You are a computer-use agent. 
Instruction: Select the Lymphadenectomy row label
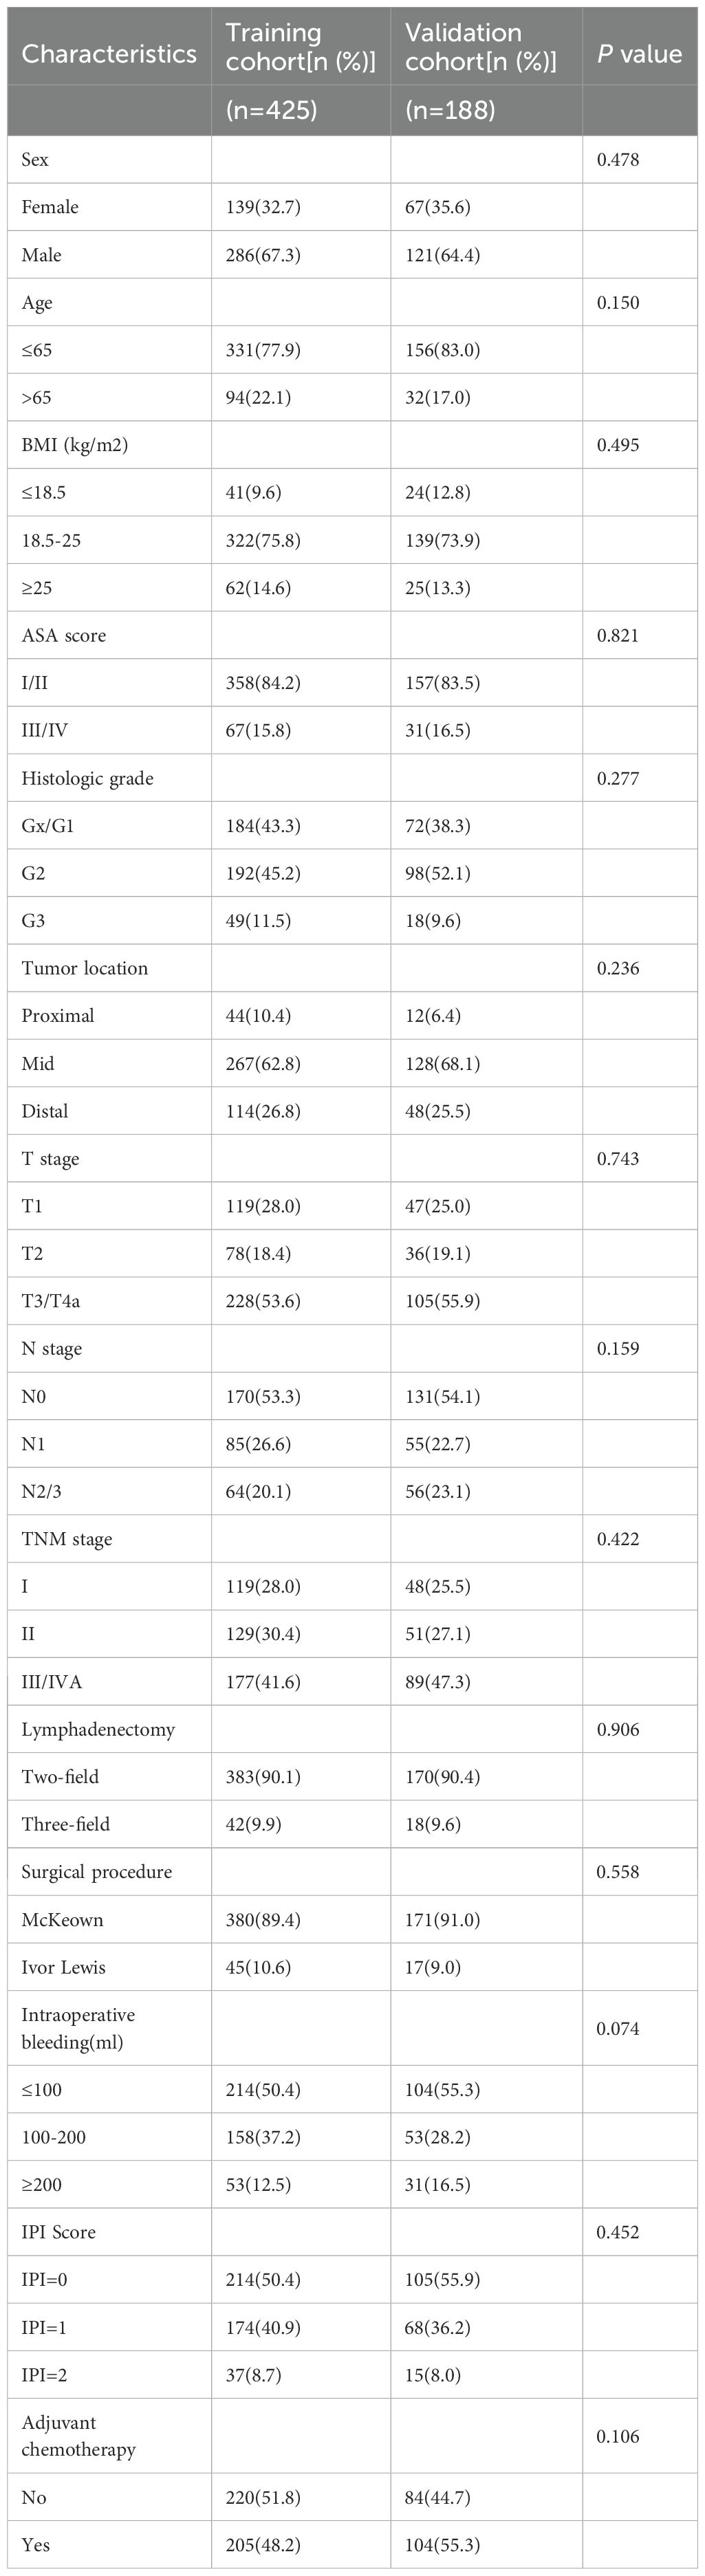pos(98,1729)
